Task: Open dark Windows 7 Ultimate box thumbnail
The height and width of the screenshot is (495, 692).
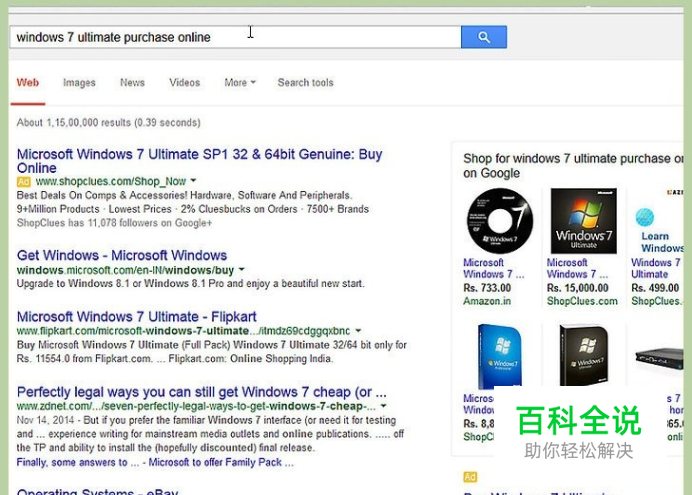Action: (x=583, y=356)
